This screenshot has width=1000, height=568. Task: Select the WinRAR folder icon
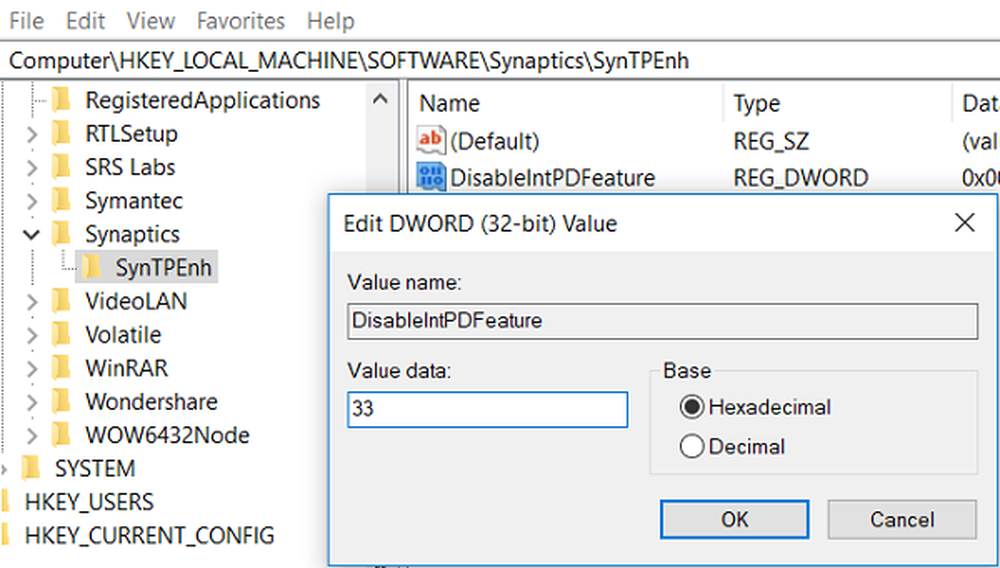tap(62, 368)
